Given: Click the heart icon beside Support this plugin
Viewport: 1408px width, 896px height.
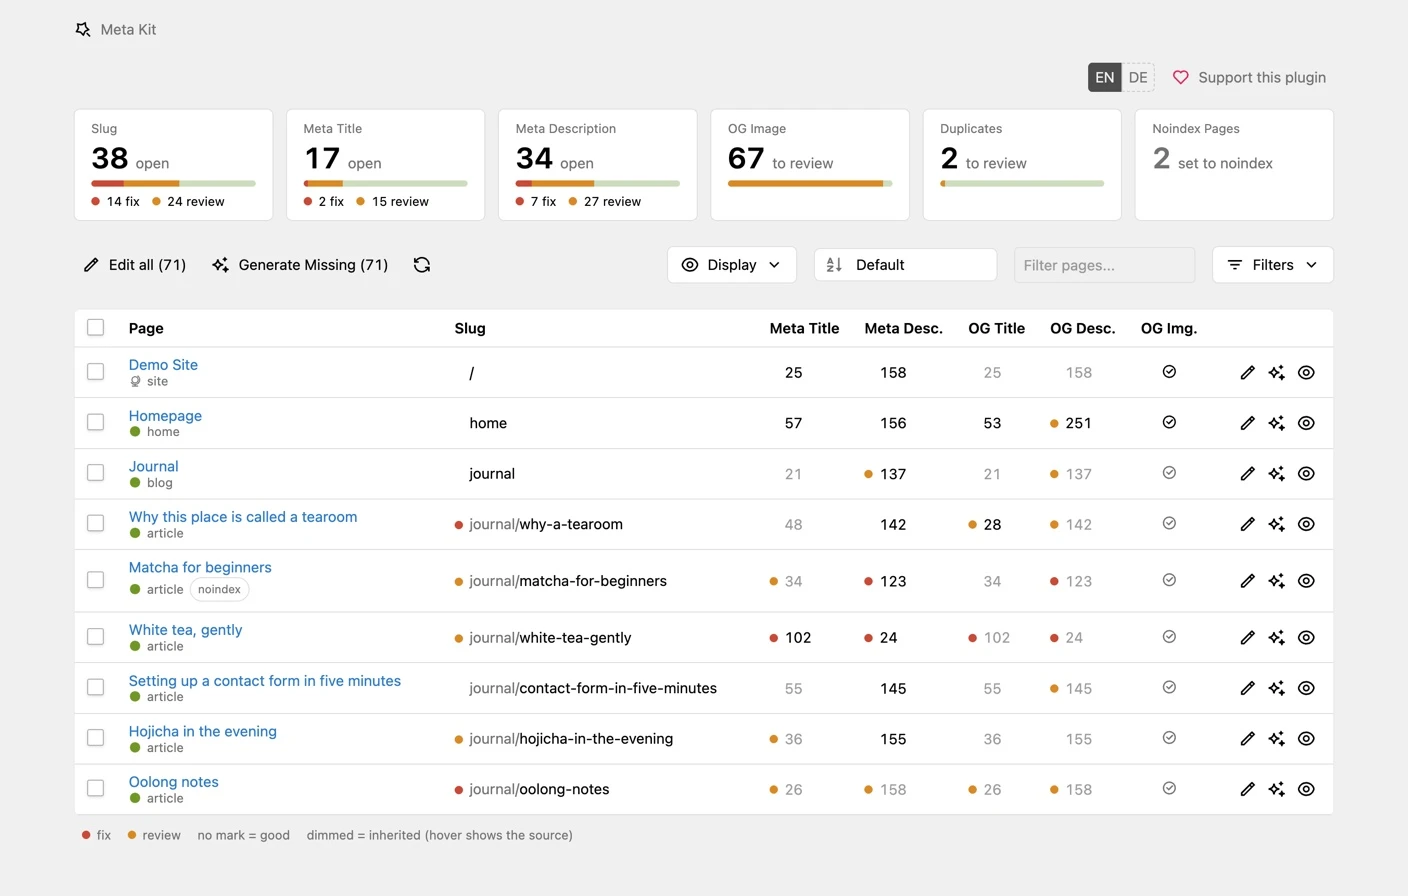Looking at the screenshot, I should point(1180,77).
